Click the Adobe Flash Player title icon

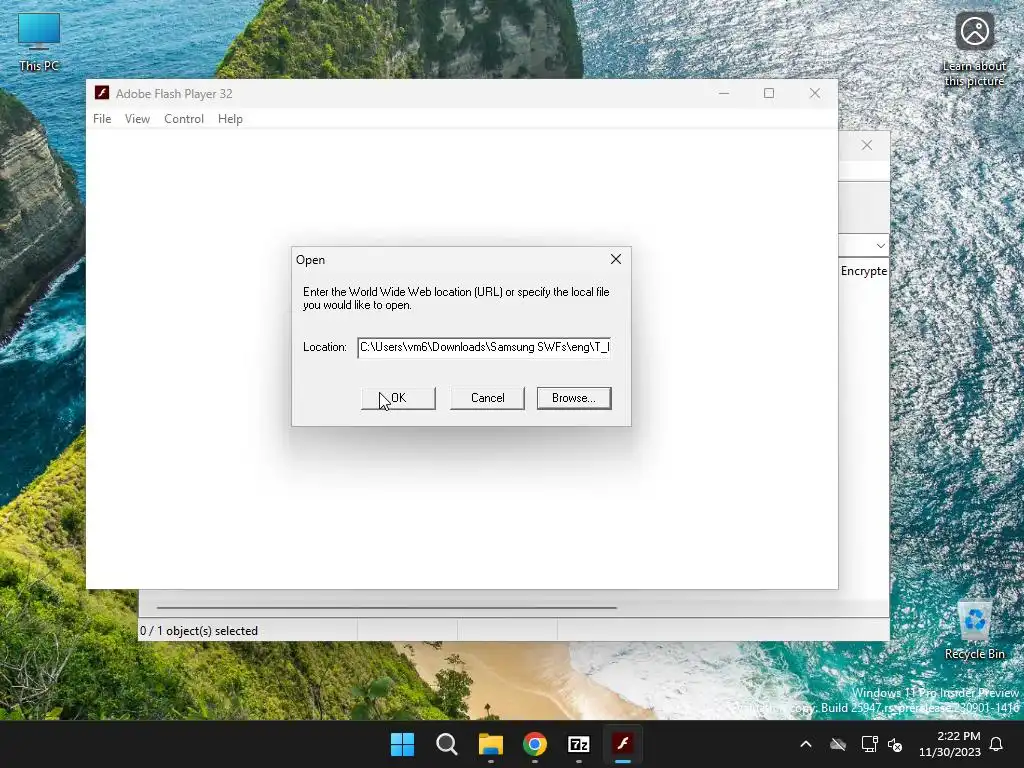pos(102,93)
